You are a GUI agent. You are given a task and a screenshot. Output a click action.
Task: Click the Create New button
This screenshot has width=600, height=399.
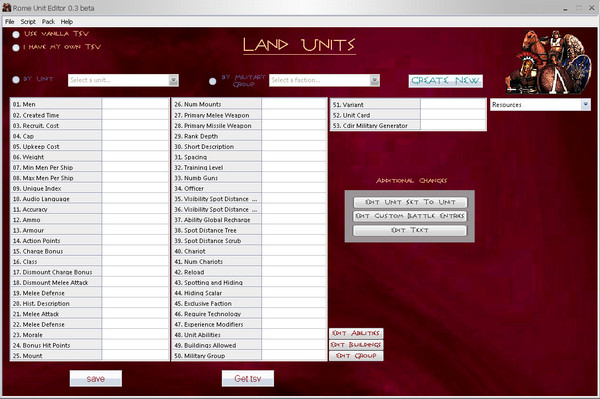[x=445, y=81]
